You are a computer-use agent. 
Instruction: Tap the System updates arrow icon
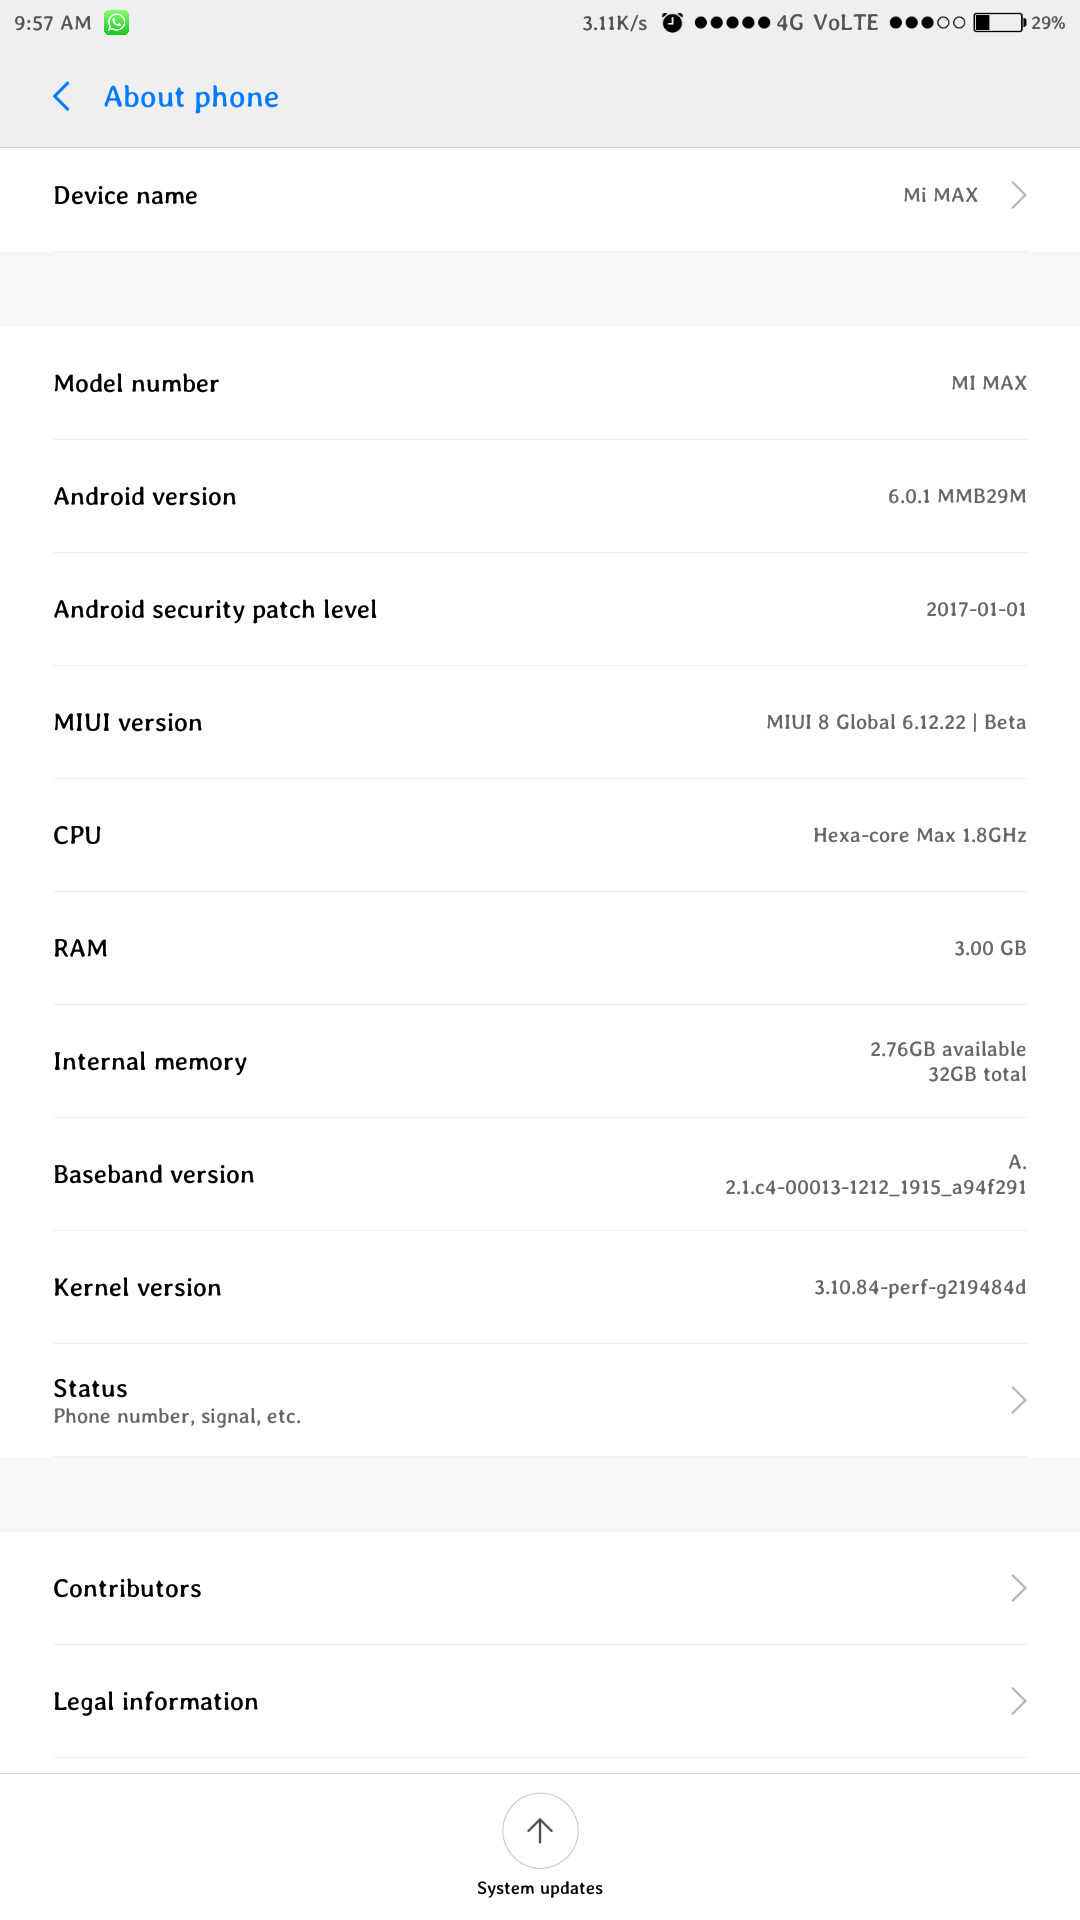(x=540, y=1830)
